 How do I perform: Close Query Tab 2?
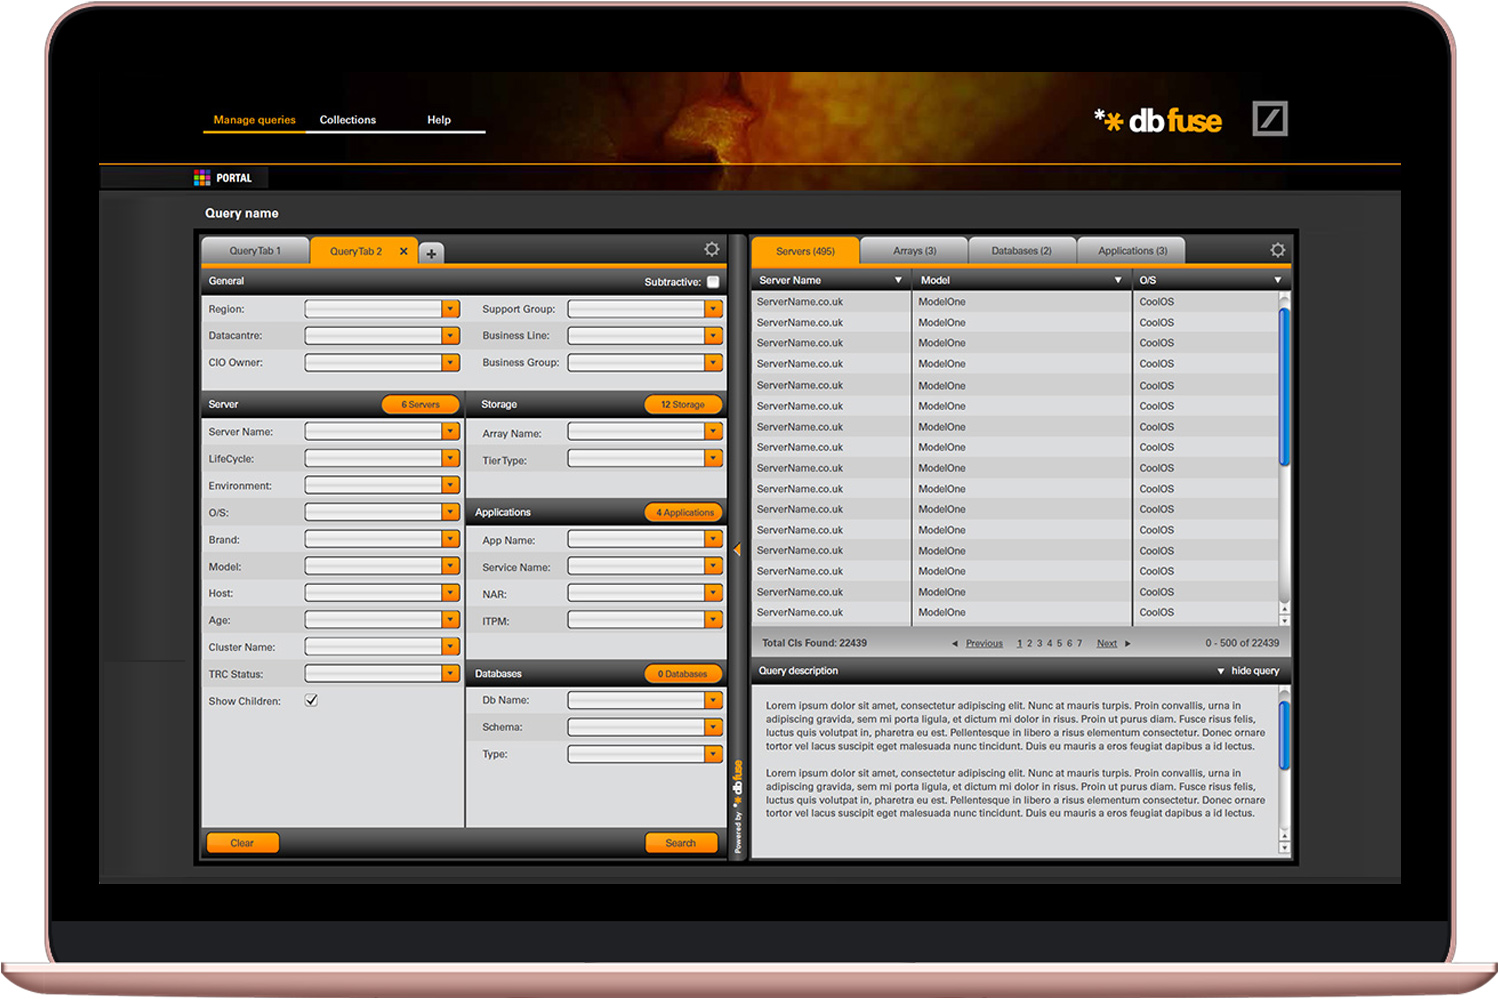click(404, 251)
